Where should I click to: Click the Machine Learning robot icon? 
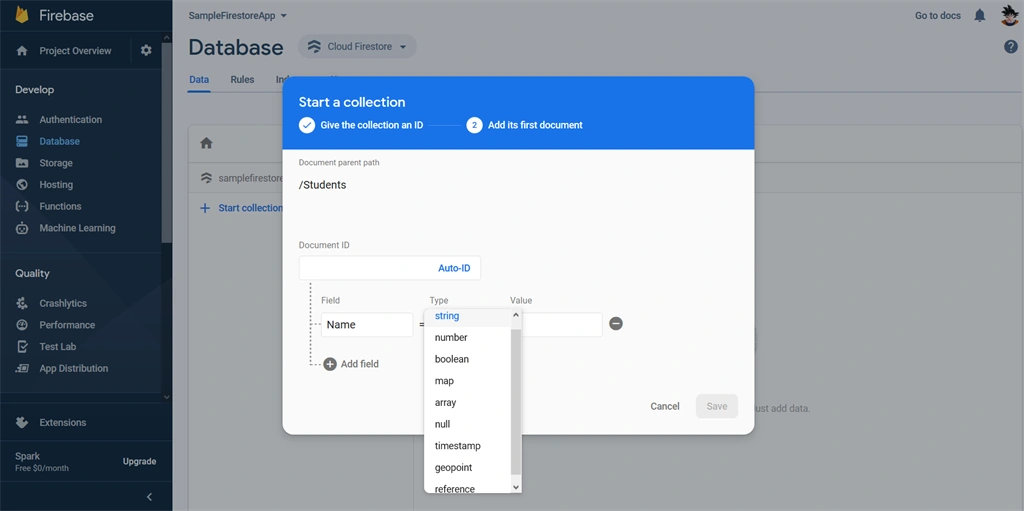(22, 228)
